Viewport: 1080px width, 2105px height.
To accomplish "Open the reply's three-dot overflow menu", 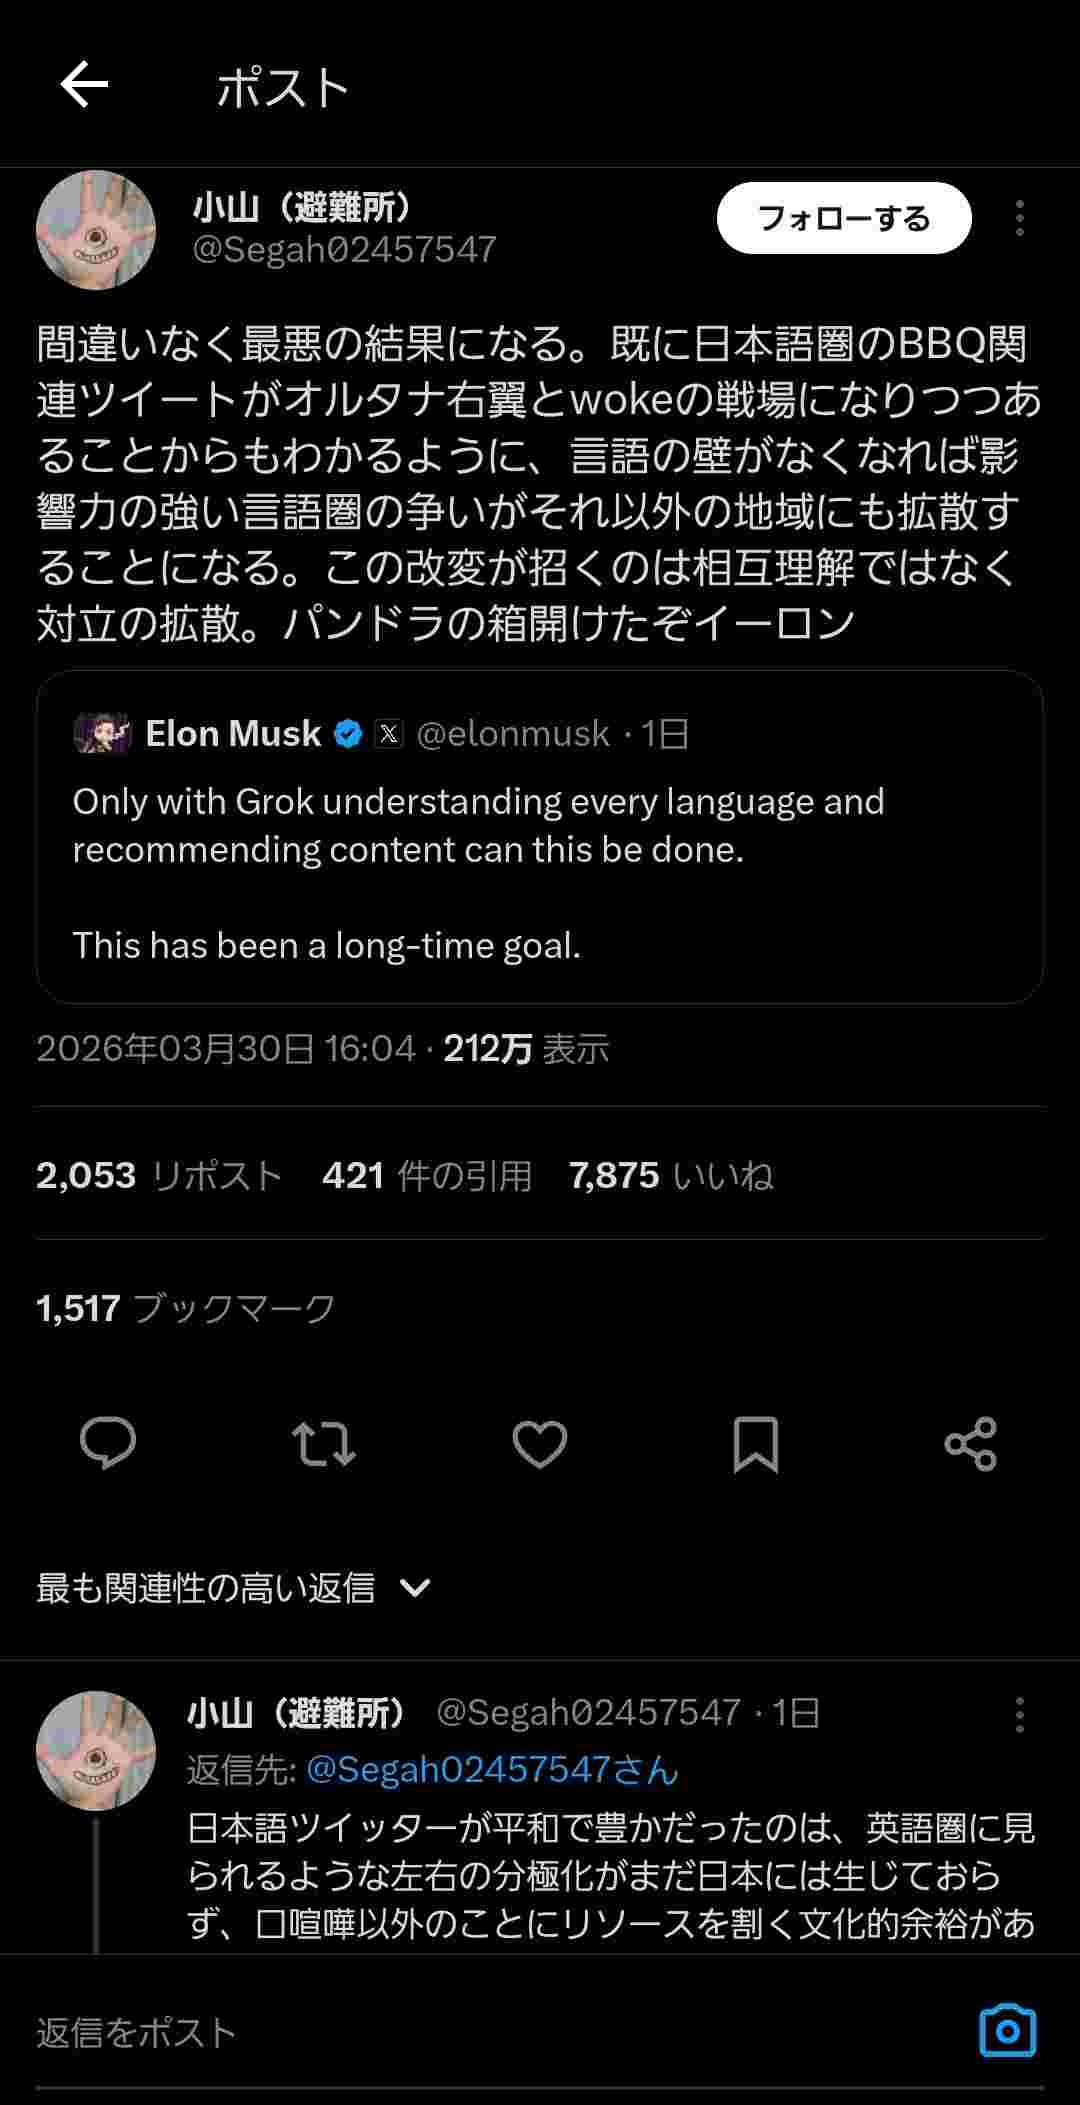I will point(1019,1714).
